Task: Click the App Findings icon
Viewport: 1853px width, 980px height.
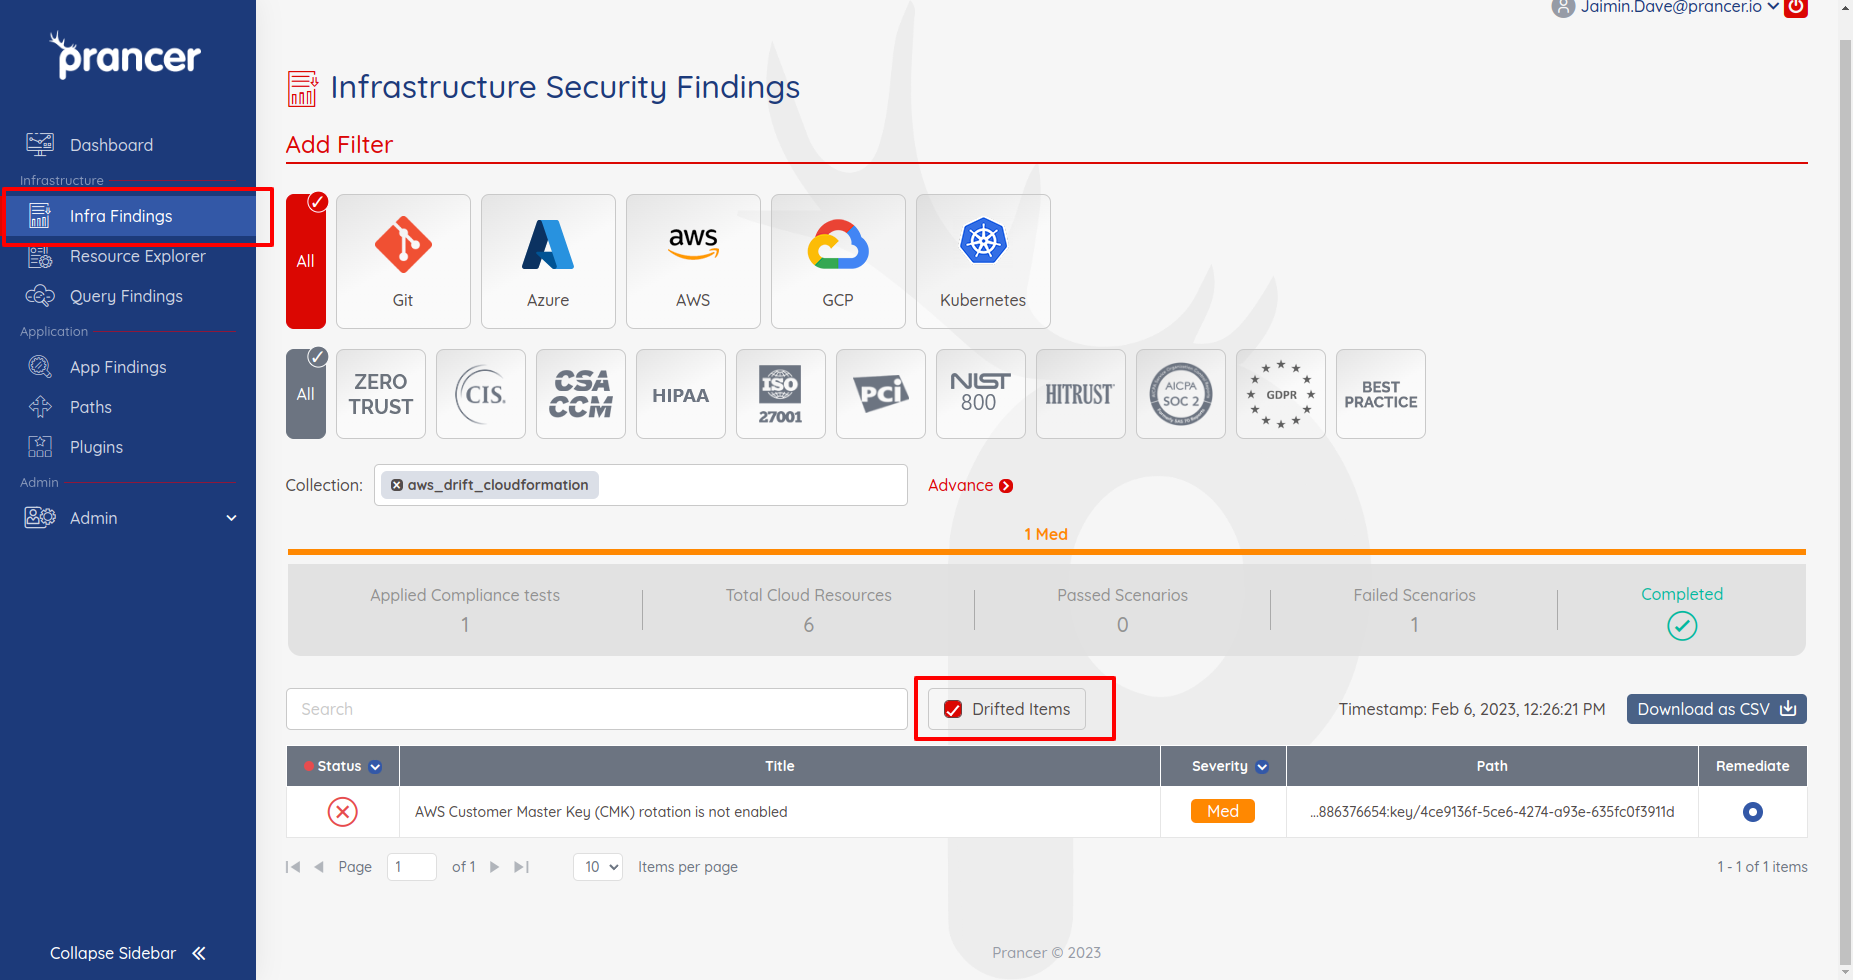Action: pyautogui.click(x=40, y=367)
